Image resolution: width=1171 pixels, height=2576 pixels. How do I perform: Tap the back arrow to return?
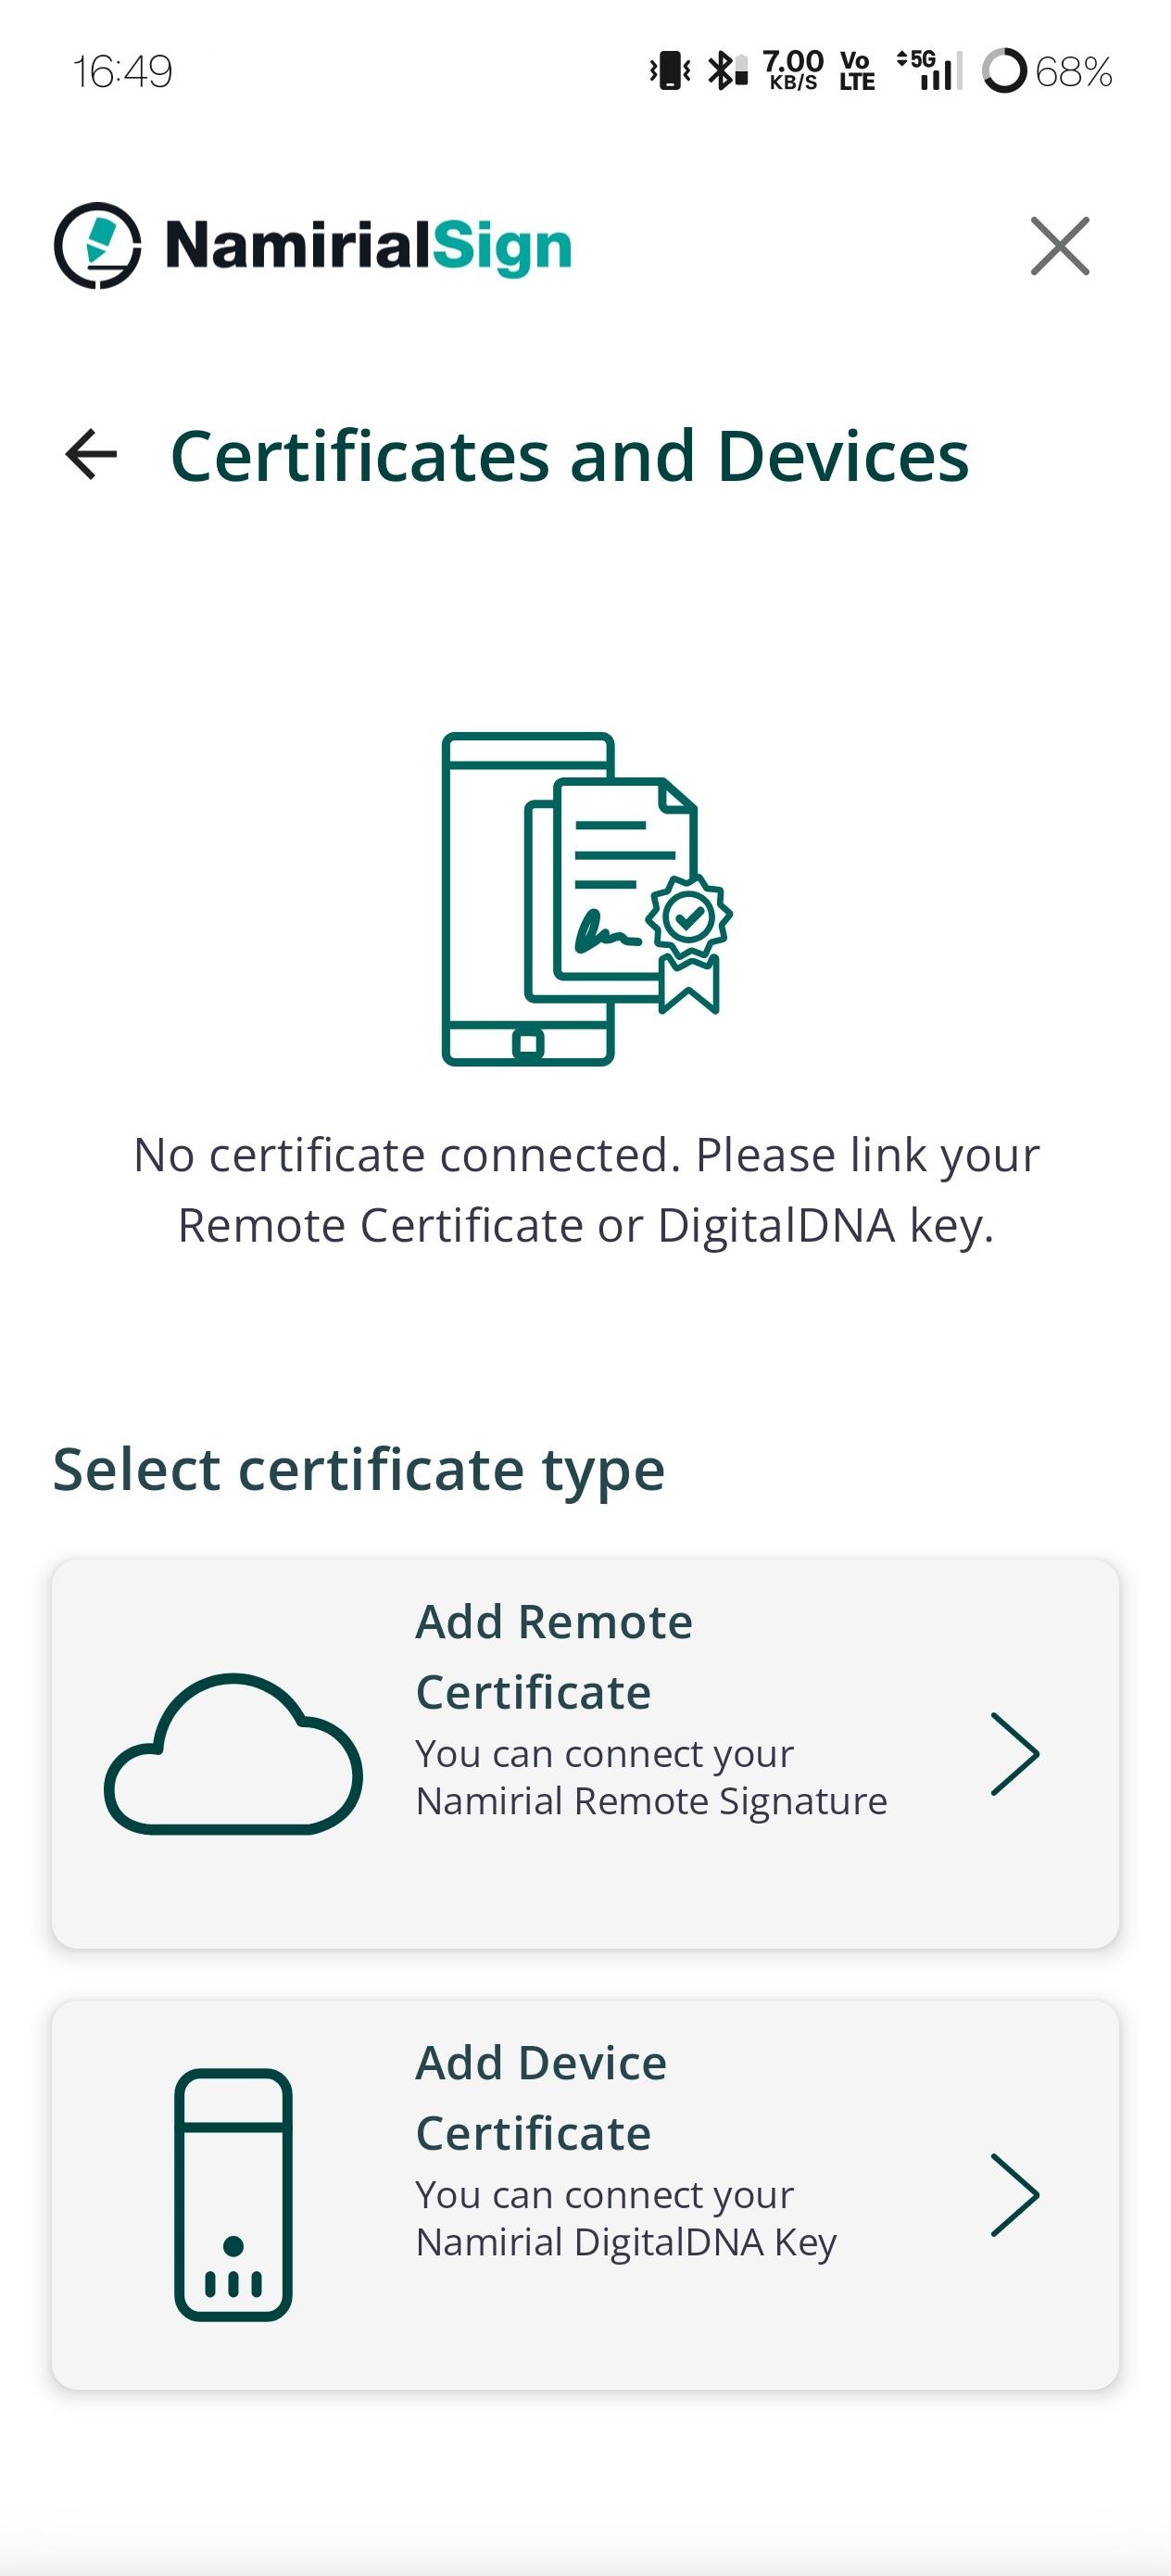(92, 457)
